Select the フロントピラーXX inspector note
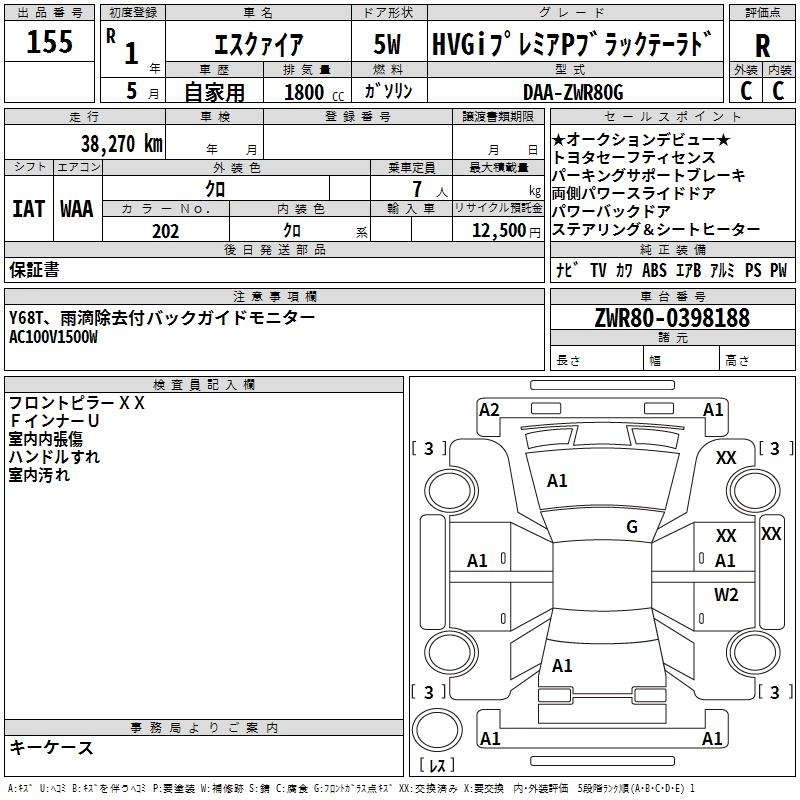Image resolution: width=800 pixels, height=800 pixels. click(77, 403)
